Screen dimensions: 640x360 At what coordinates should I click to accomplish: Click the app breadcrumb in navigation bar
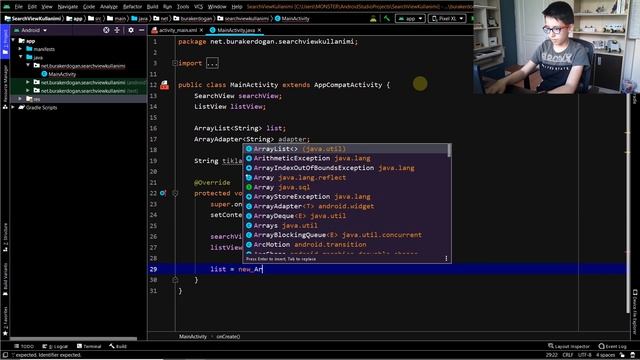pos(74,18)
